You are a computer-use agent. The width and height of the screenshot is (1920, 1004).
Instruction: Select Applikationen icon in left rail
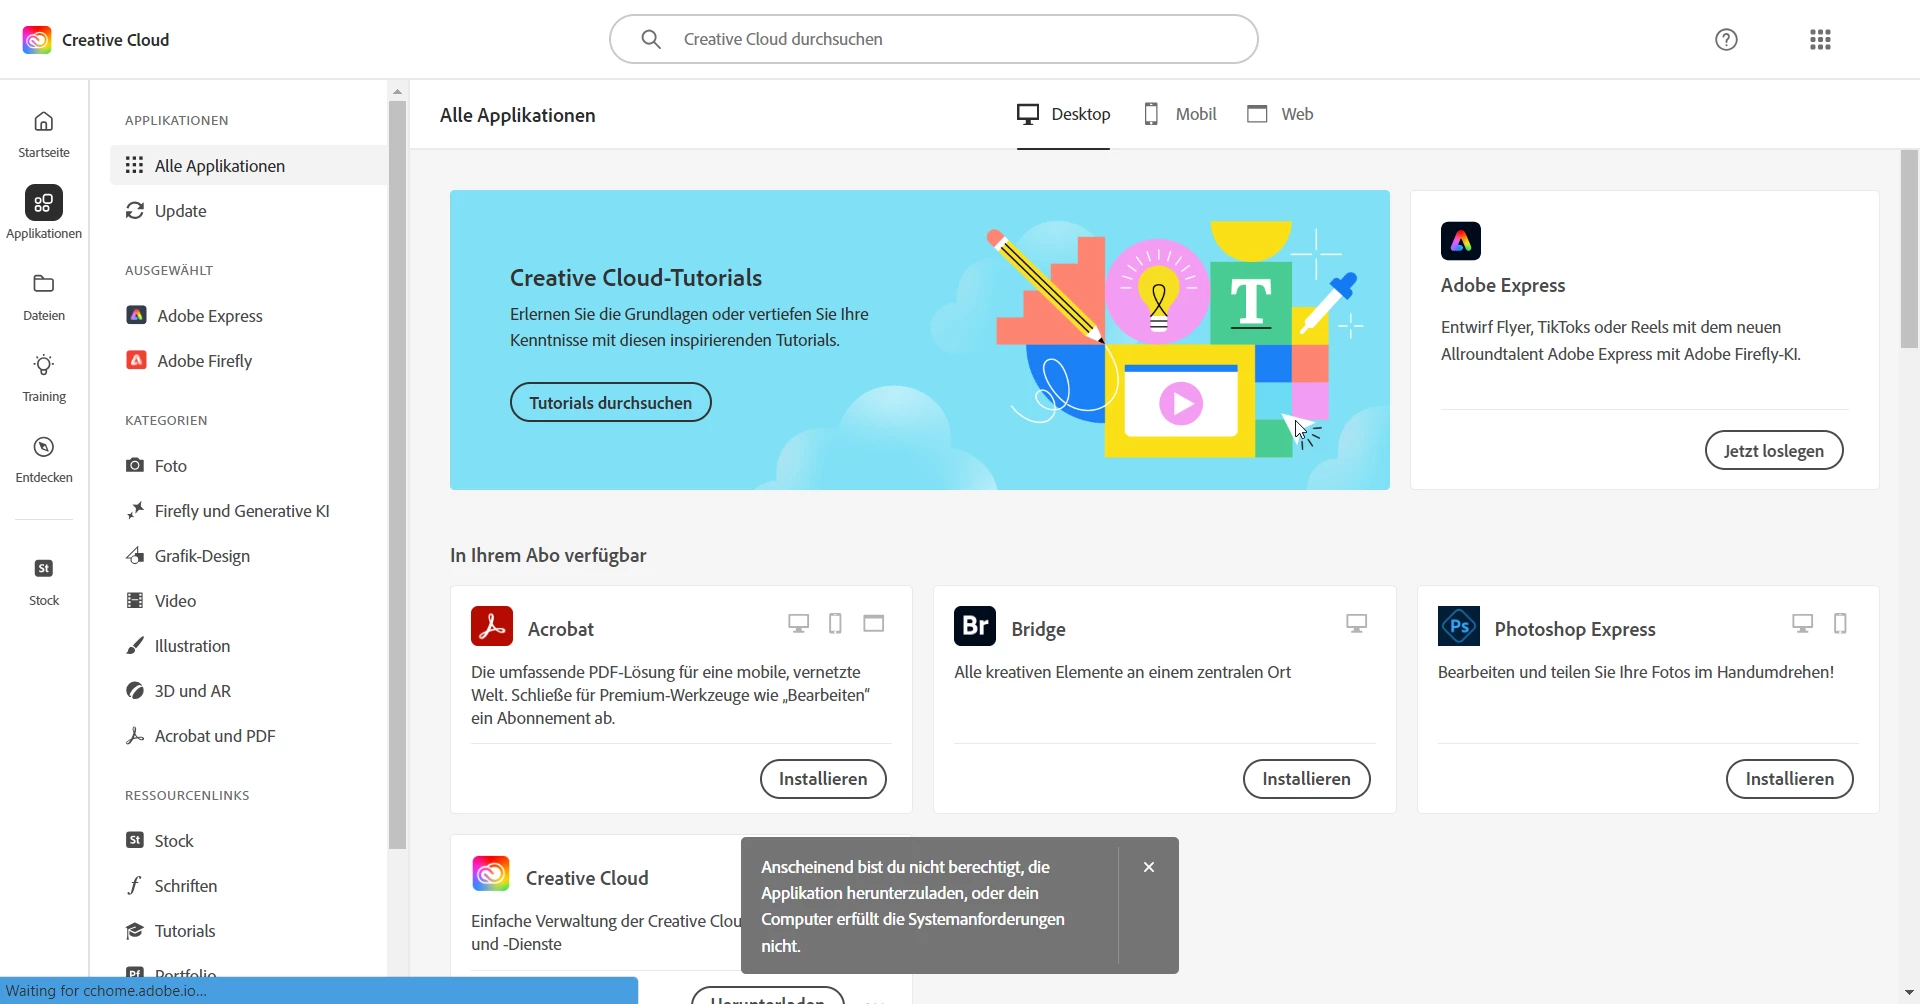44,203
